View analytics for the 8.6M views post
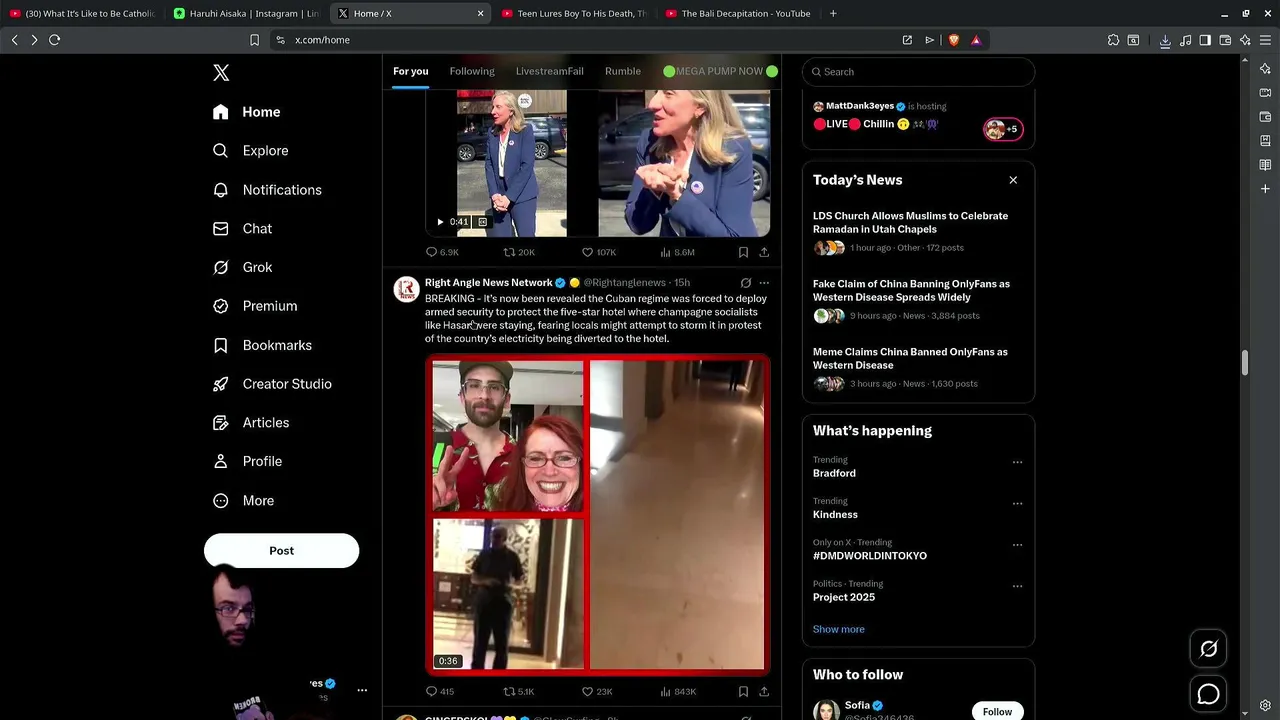 (x=677, y=252)
